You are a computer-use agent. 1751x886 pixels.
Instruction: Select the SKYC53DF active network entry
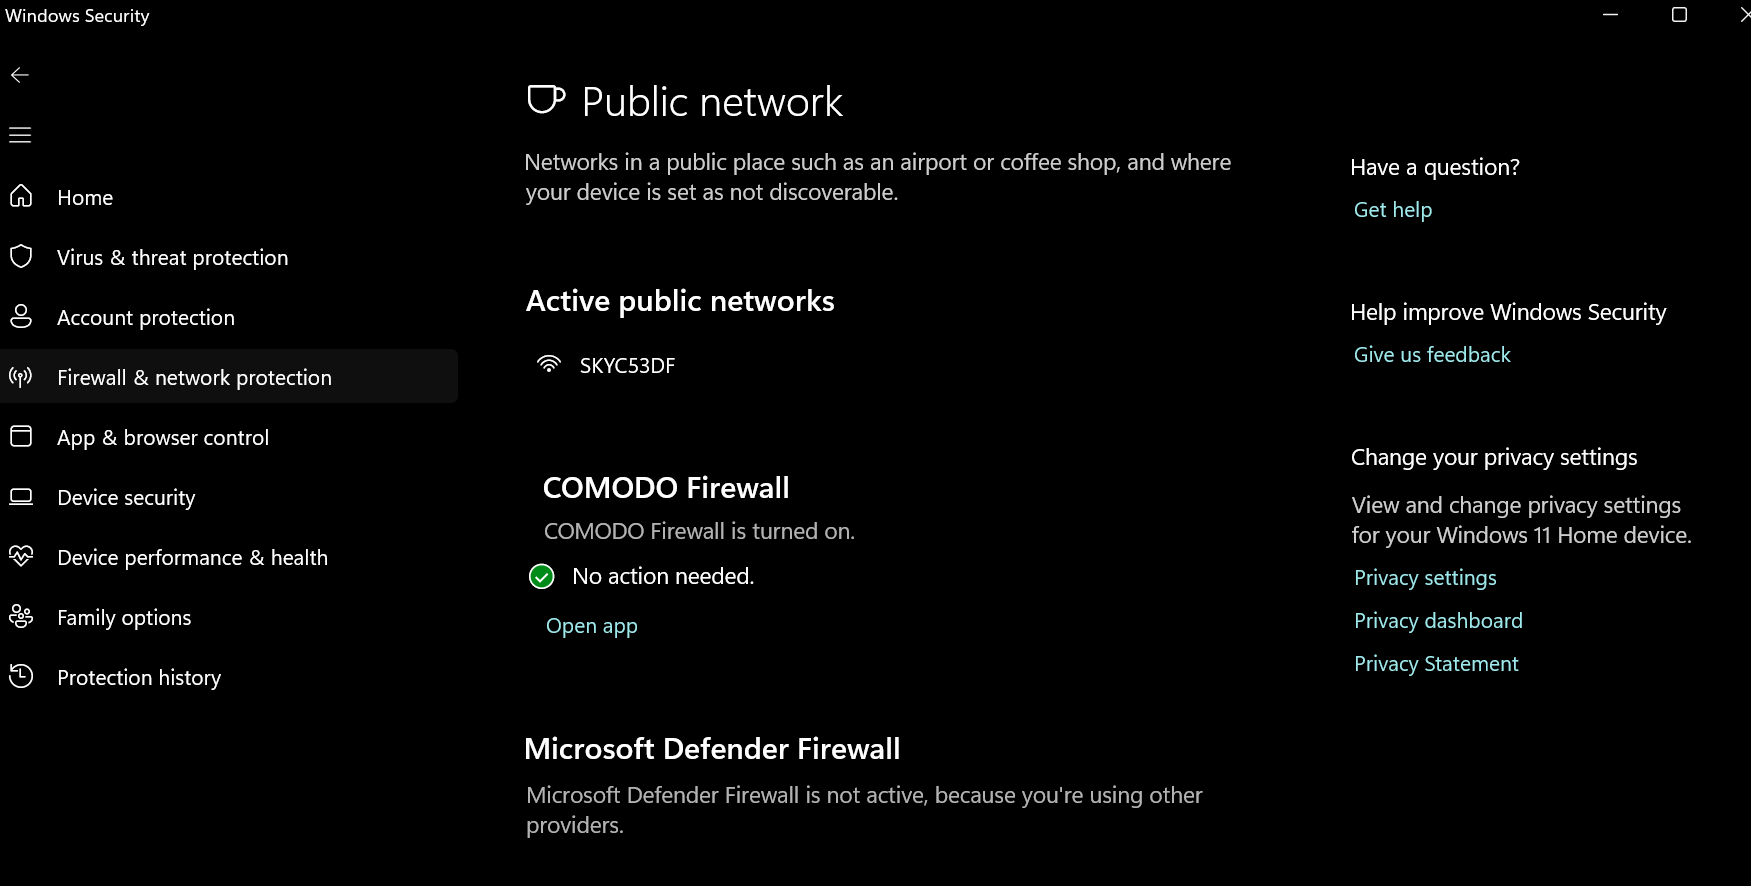pos(626,366)
